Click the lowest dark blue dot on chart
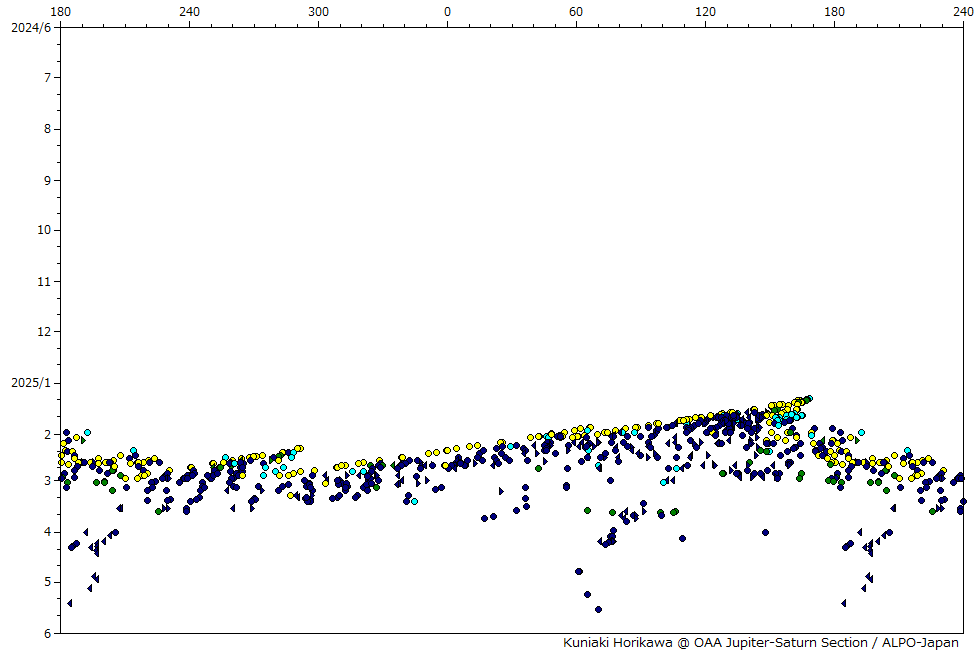Image resolution: width=980 pixels, height=650 pixels. pos(598,609)
